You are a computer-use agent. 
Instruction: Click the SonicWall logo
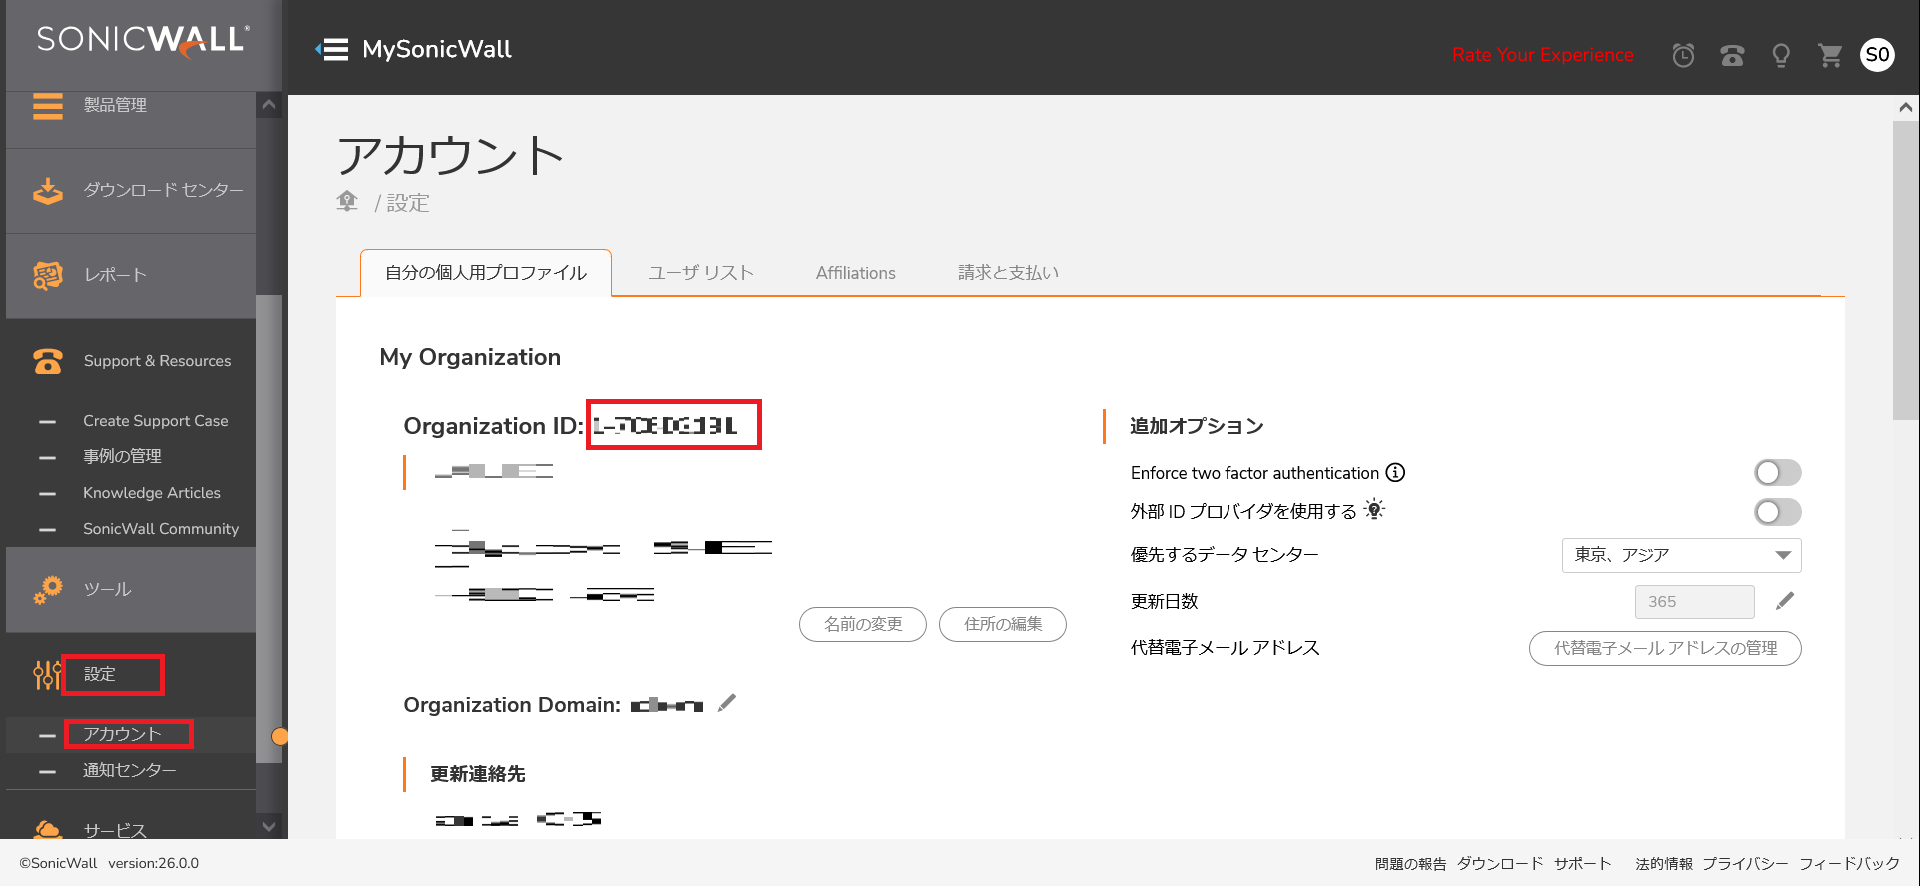coord(143,40)
